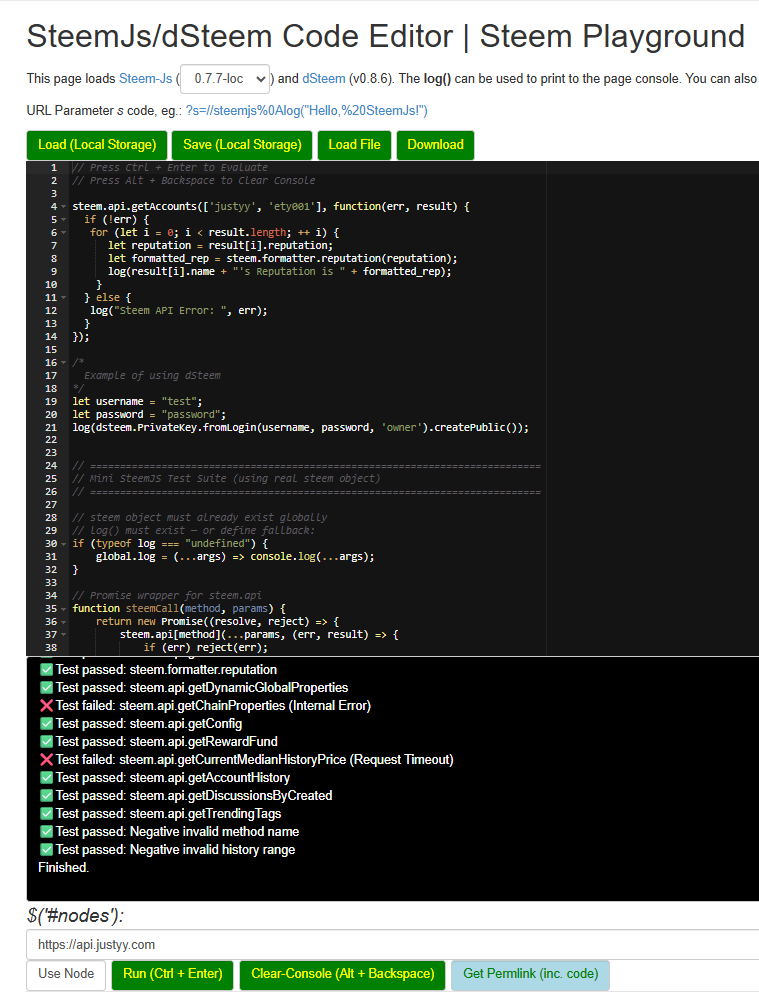This screenshot has height=996, width=759.
Task: Click Clear-Console (Alt + Backspace) button
Action: pos(343,974)
